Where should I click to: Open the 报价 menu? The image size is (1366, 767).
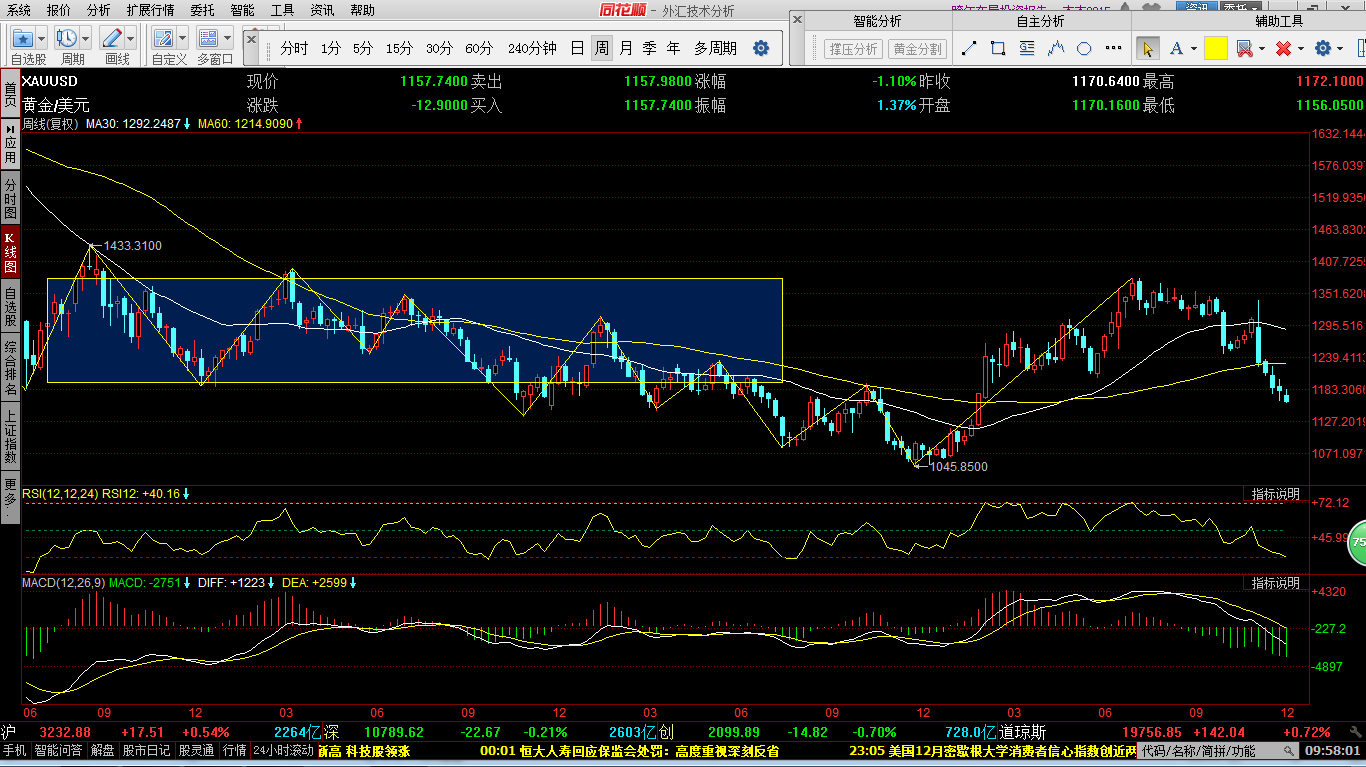click(59, 10)
